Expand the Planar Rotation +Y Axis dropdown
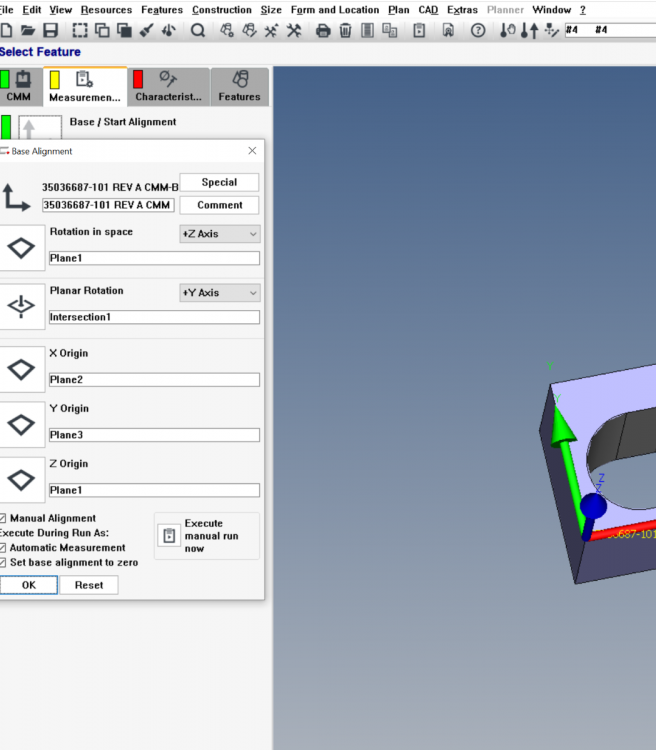Screen dimensions: 656x750 [219, 293]
